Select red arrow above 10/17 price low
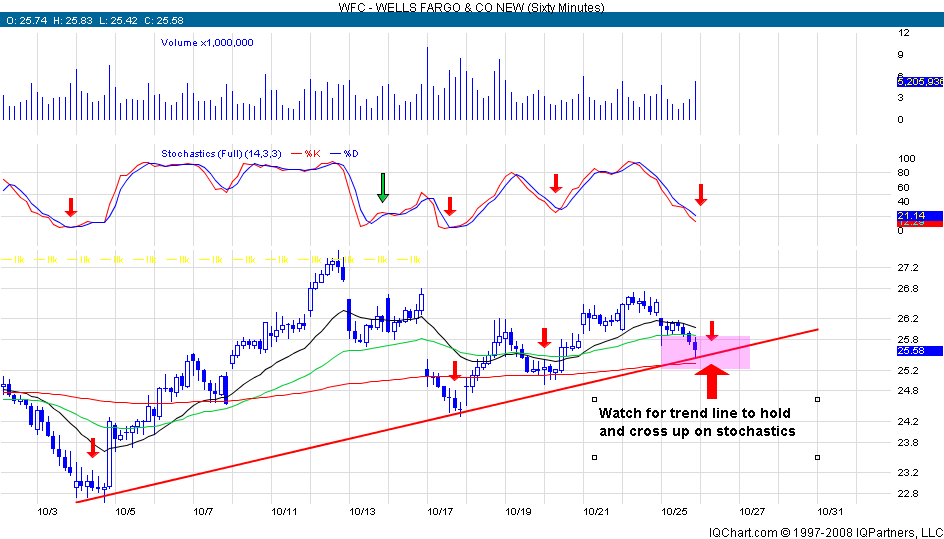This screenshot has height=539, width=944. [x=454, y=371]
